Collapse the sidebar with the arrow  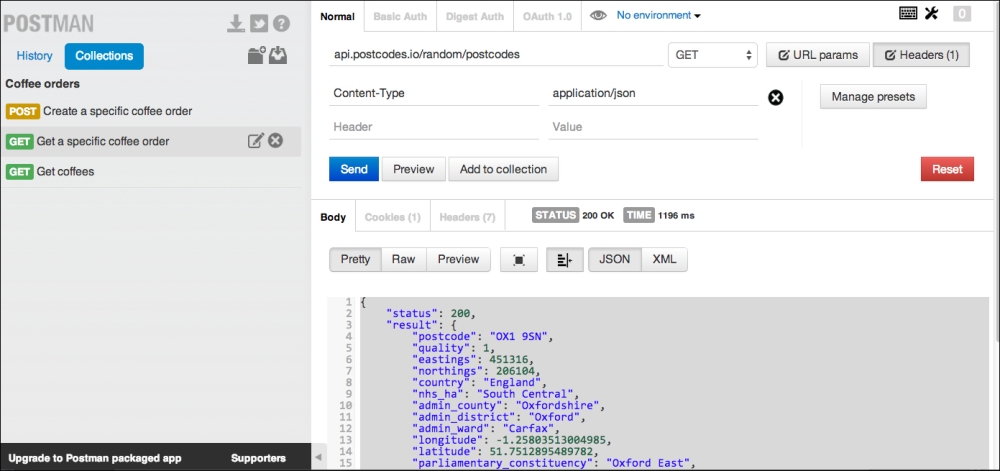click(x=318, y=458)
